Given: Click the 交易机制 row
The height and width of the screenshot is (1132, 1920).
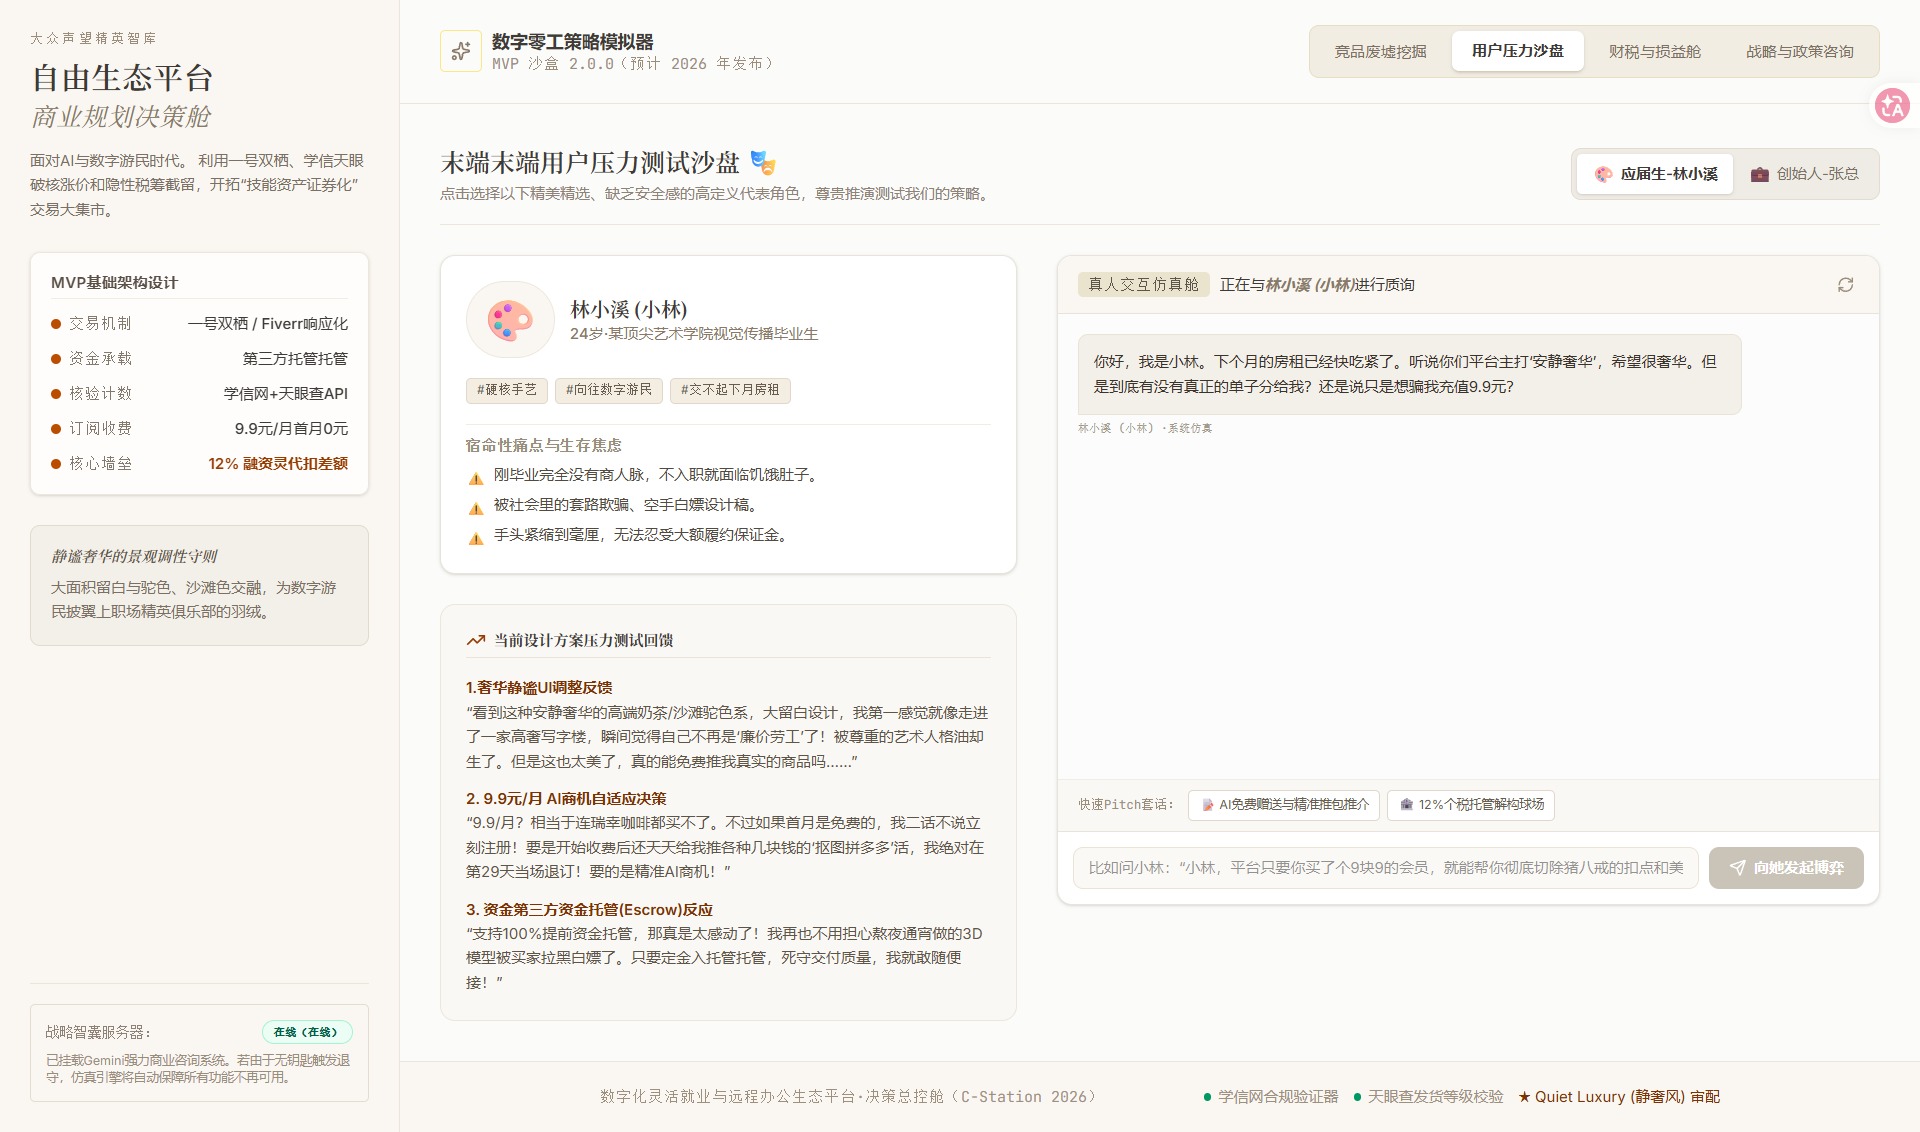Looking at the screenshot, I should [x=199, y=324].
